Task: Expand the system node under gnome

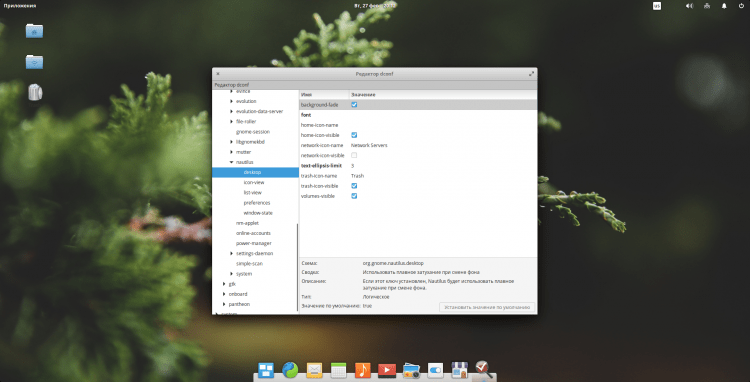Action: [232, 274]
